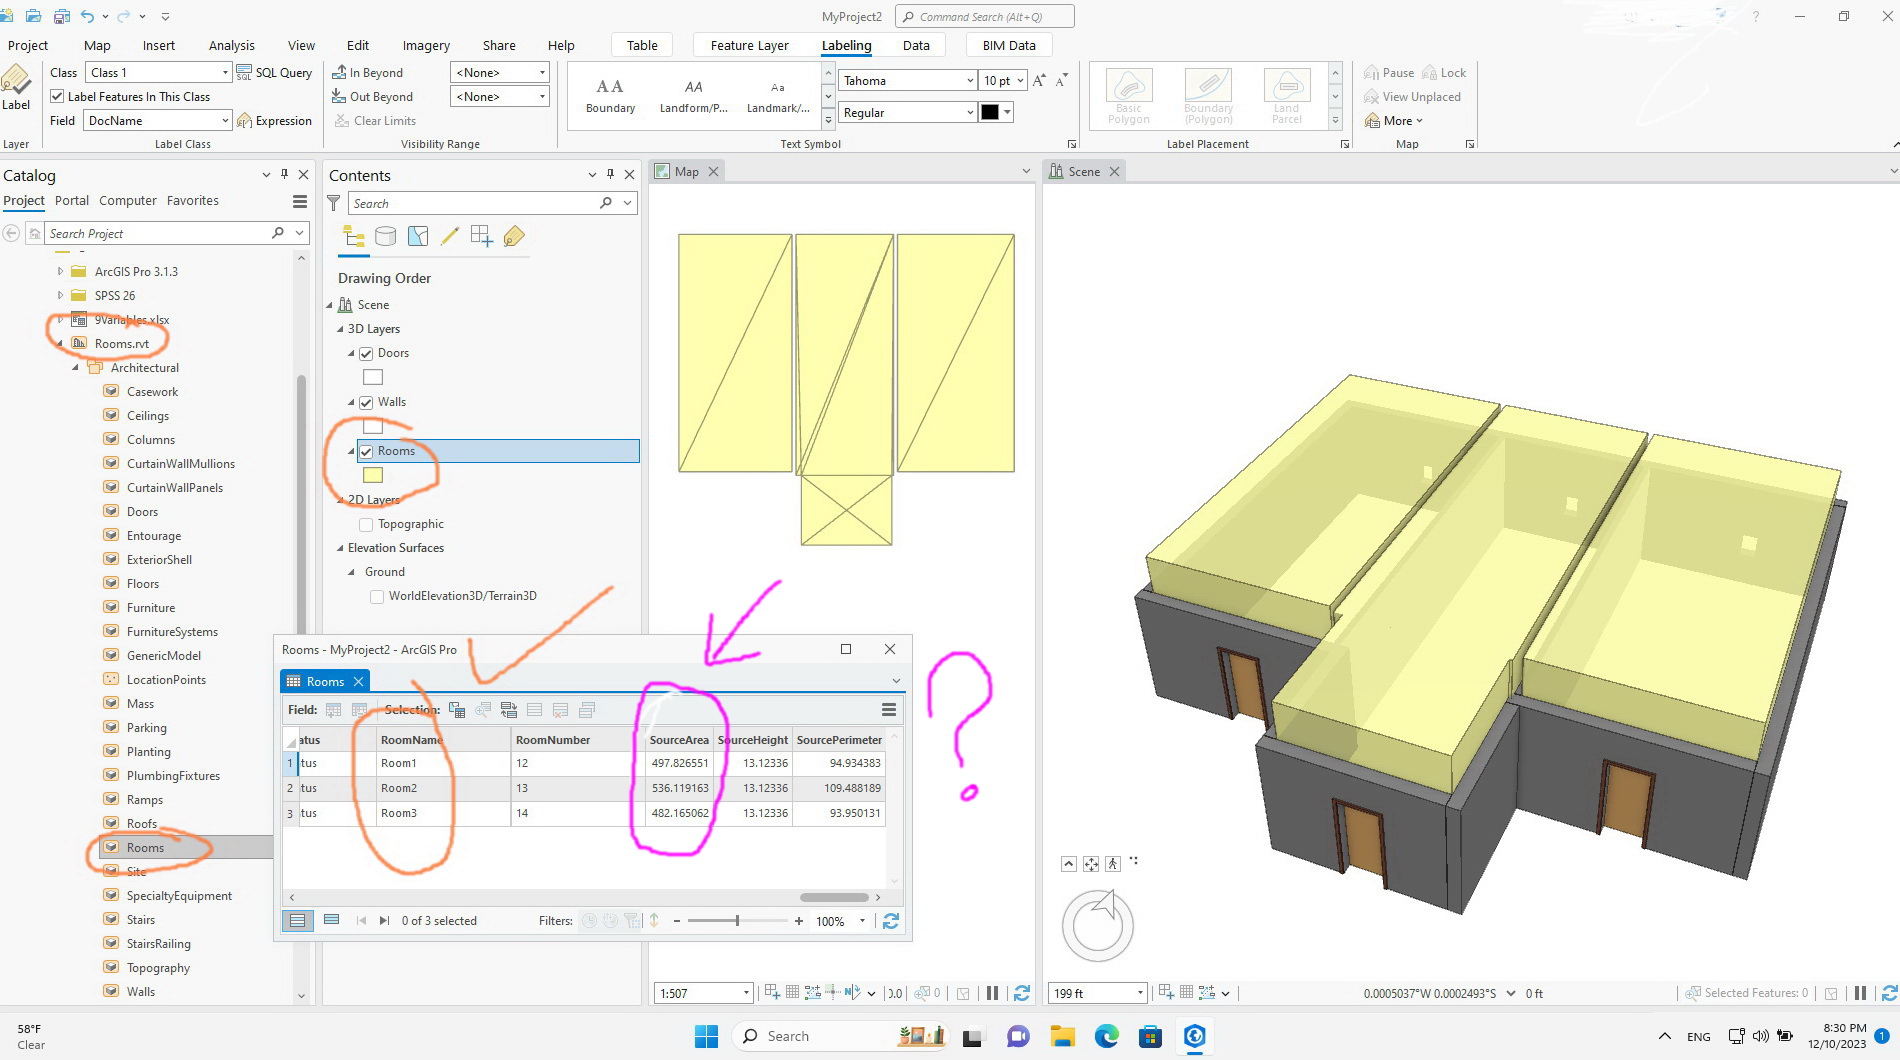Refresh the Rooms attribute table

(891, 921)
